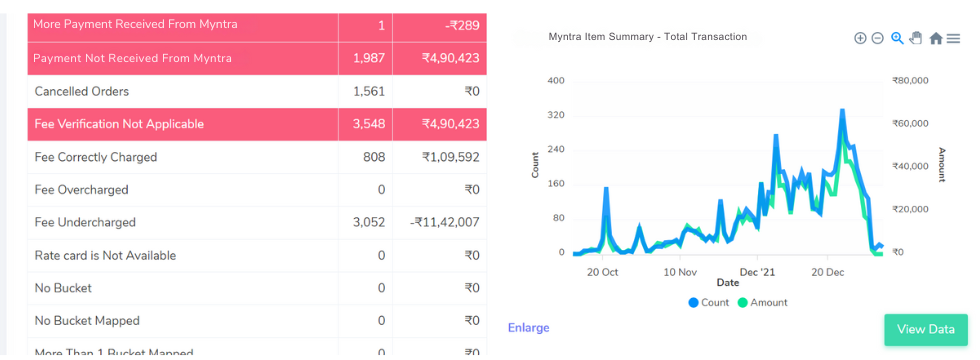The height and width of the screenshot is (360, 980).
Task: Click the Enlarge link
Action: [529, 328]
